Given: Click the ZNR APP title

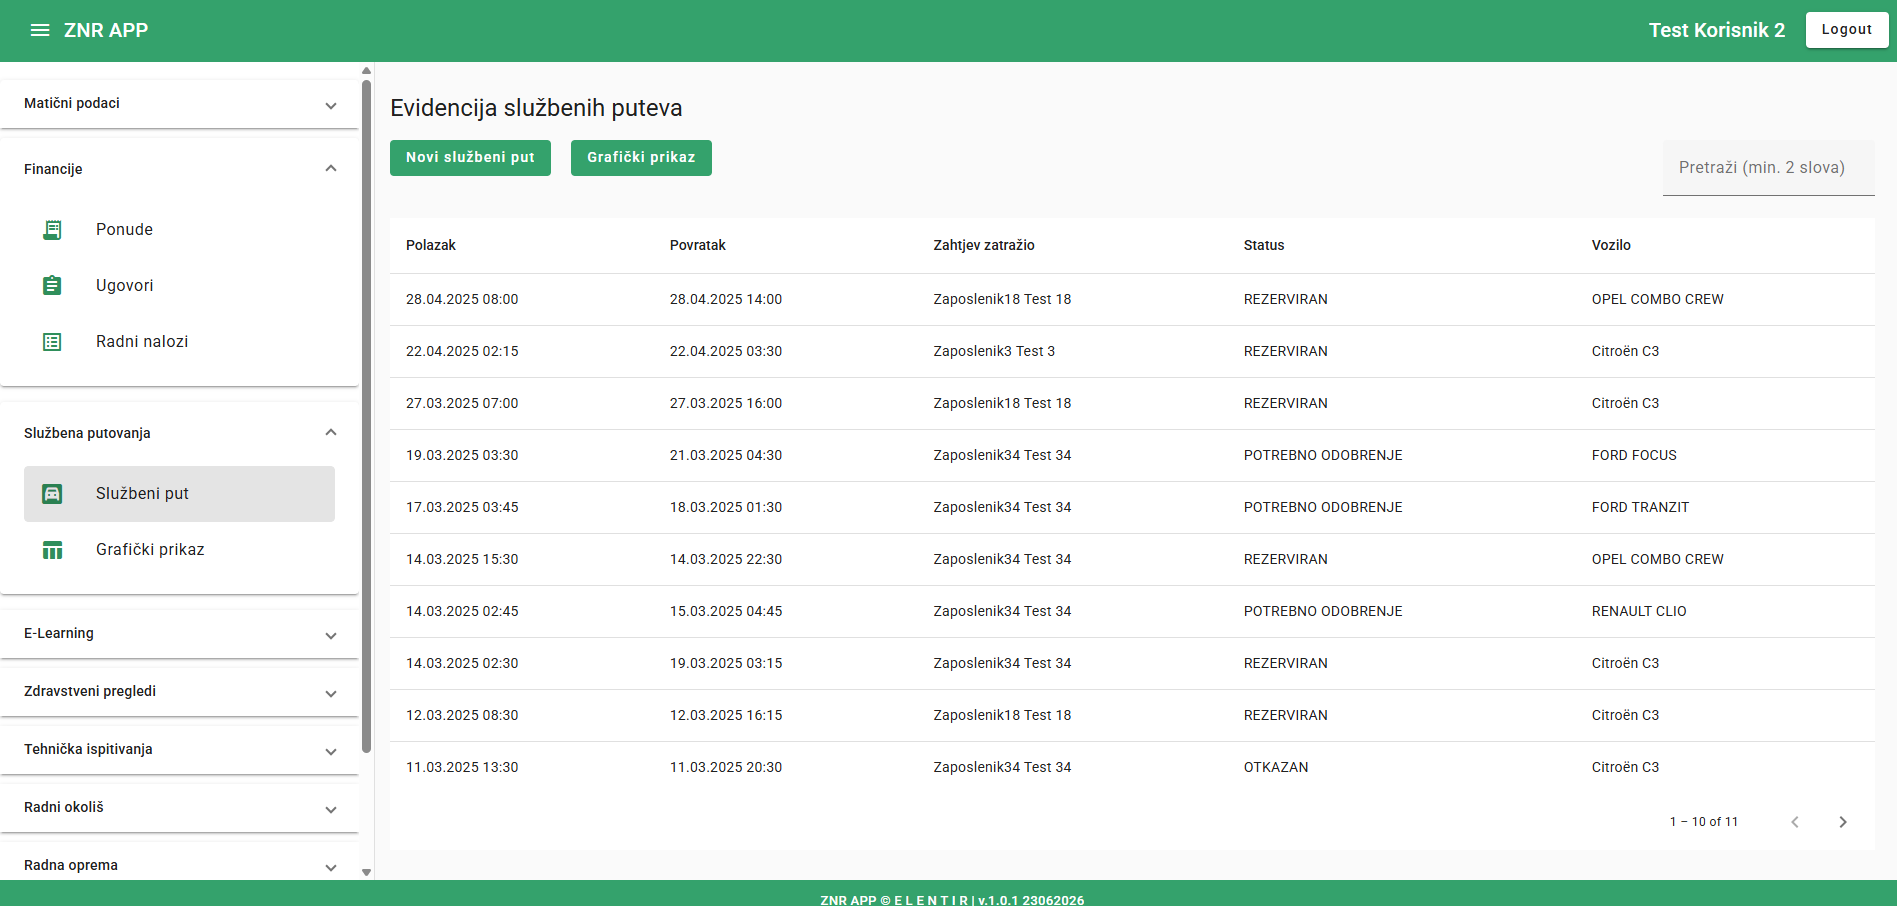Looking at the screenshot, I should click(106, 30).
